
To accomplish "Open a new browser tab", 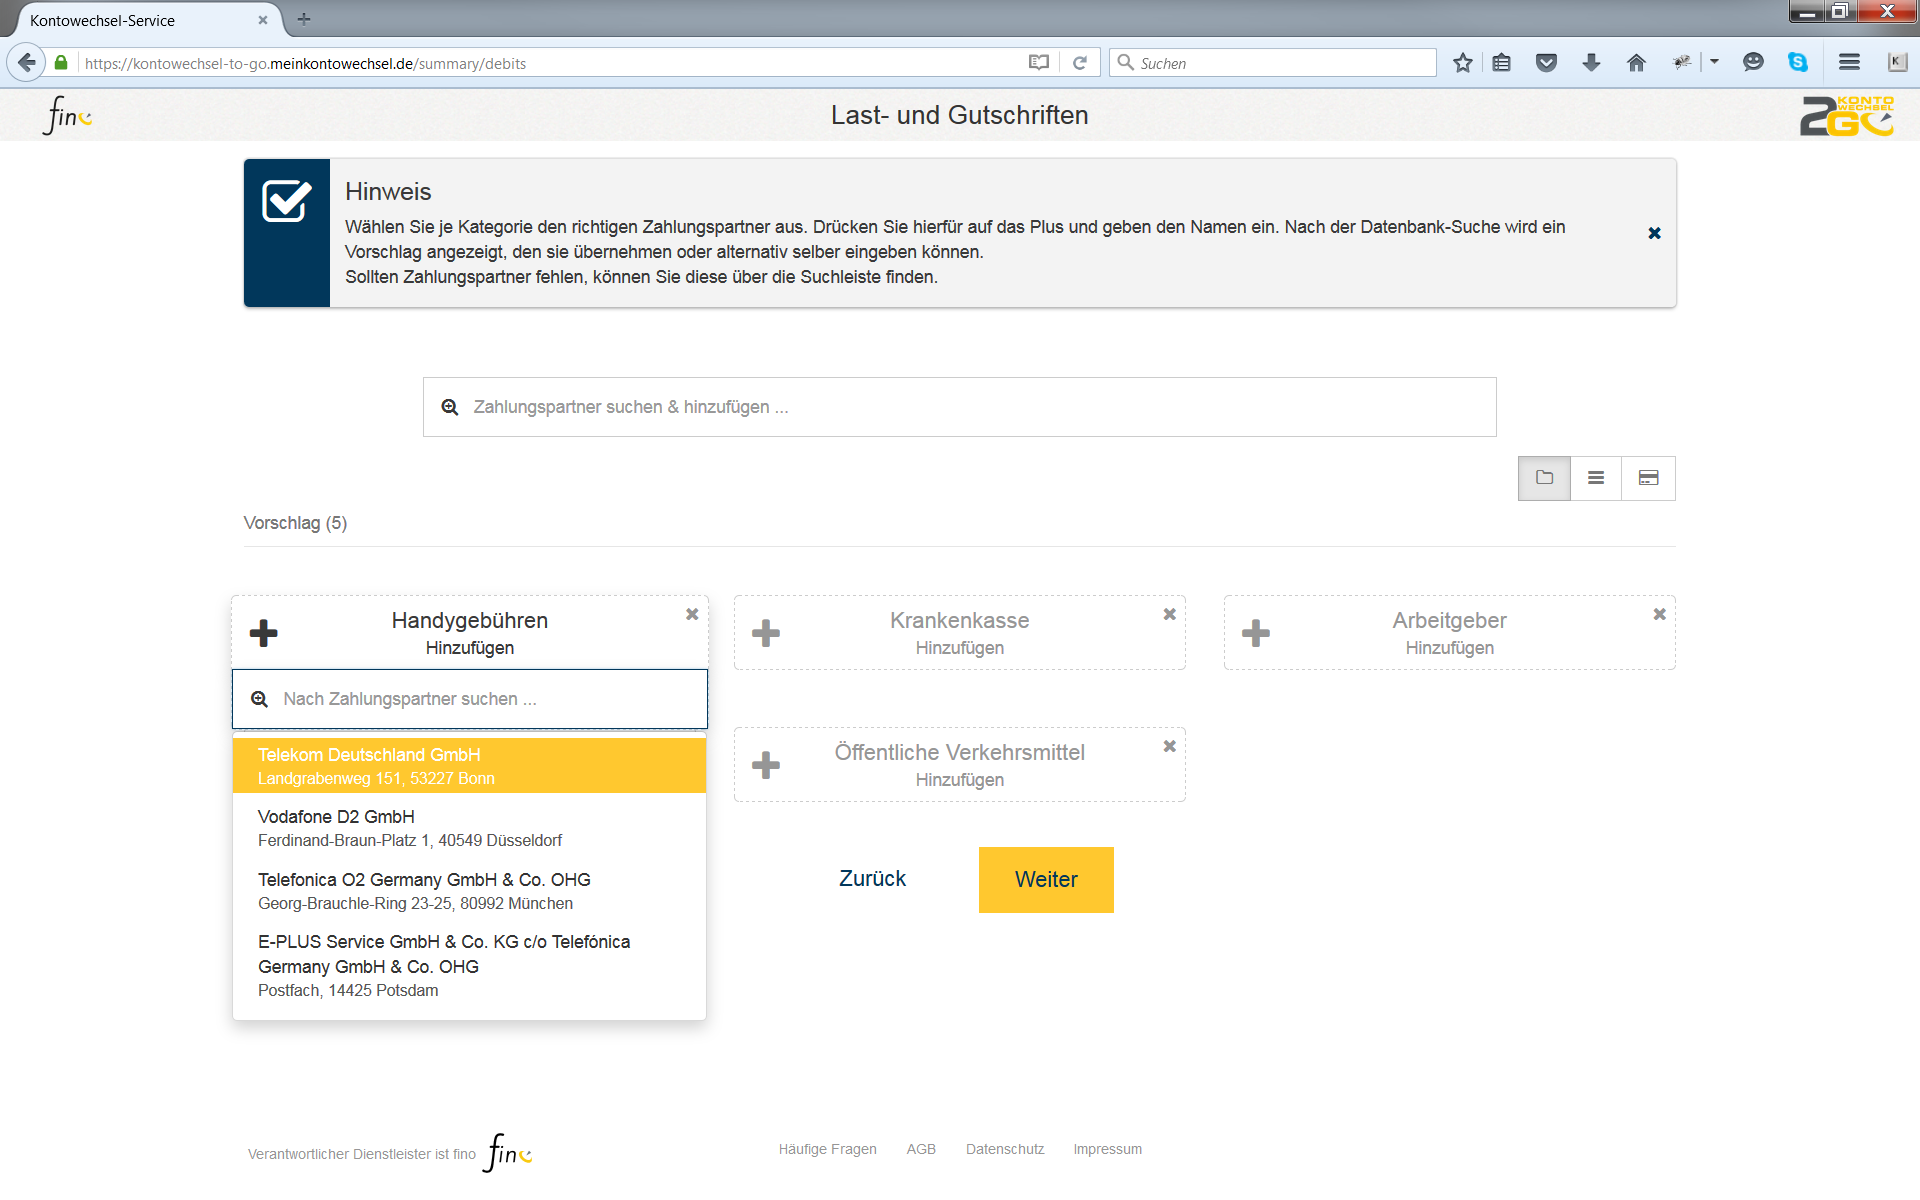I will click(304, 19).
